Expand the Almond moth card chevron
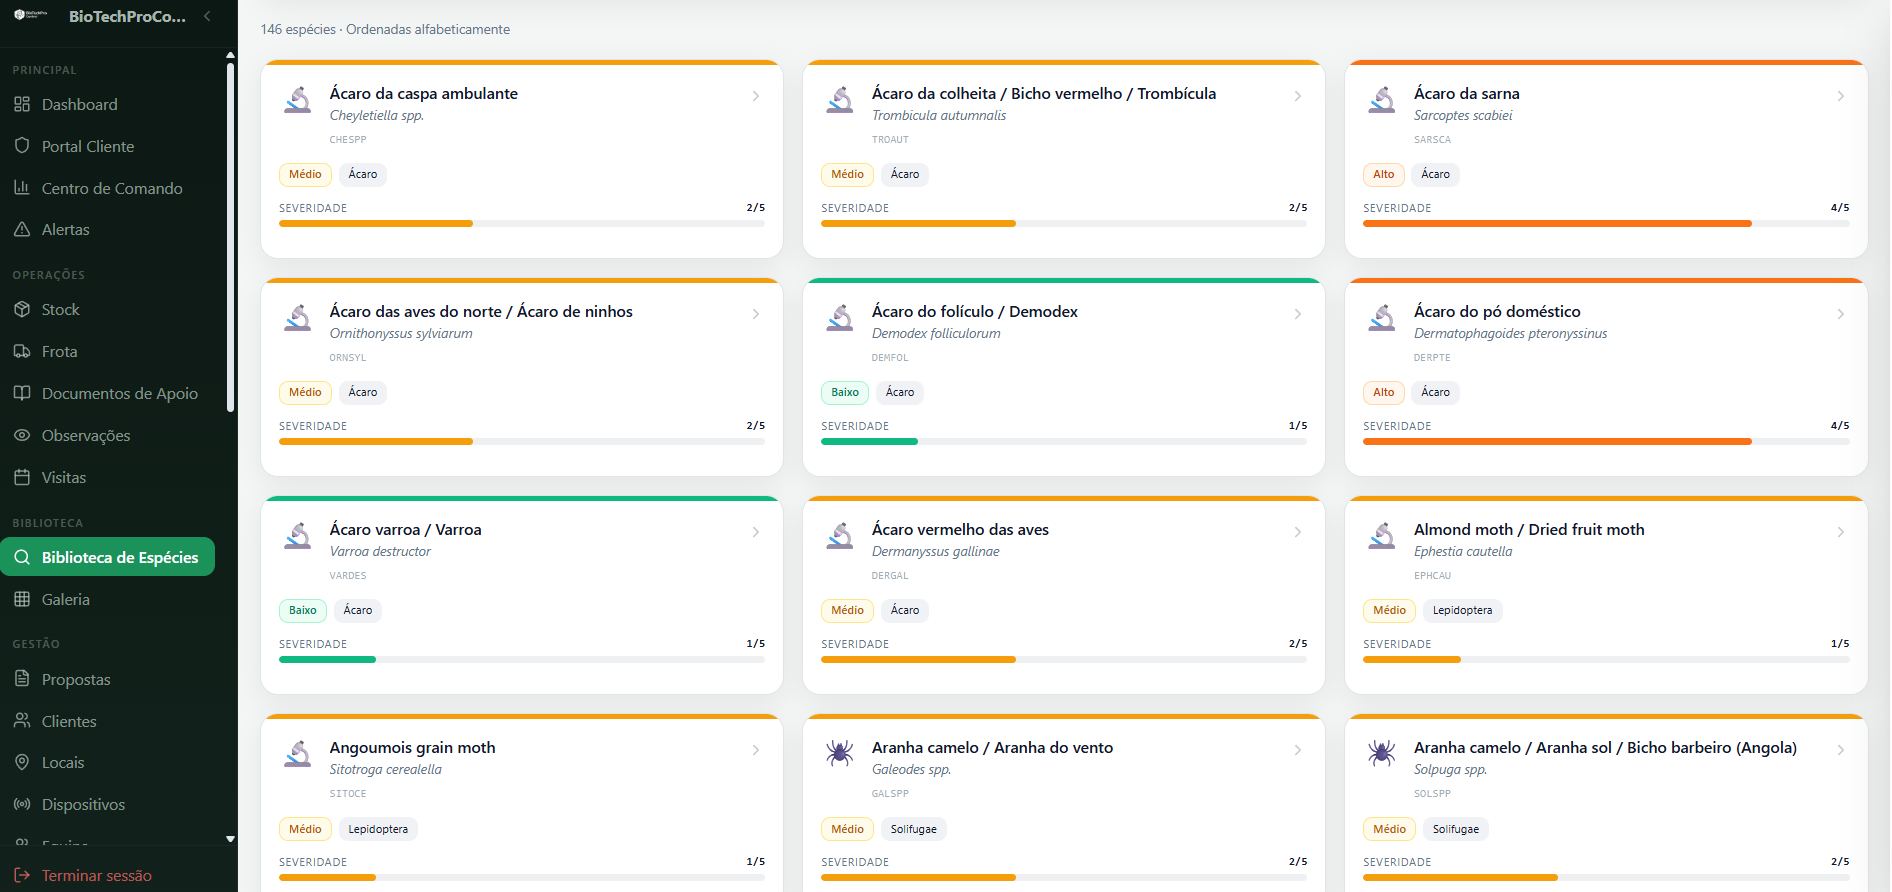This screenshot has height=892, width=1892. (1840, 532)
